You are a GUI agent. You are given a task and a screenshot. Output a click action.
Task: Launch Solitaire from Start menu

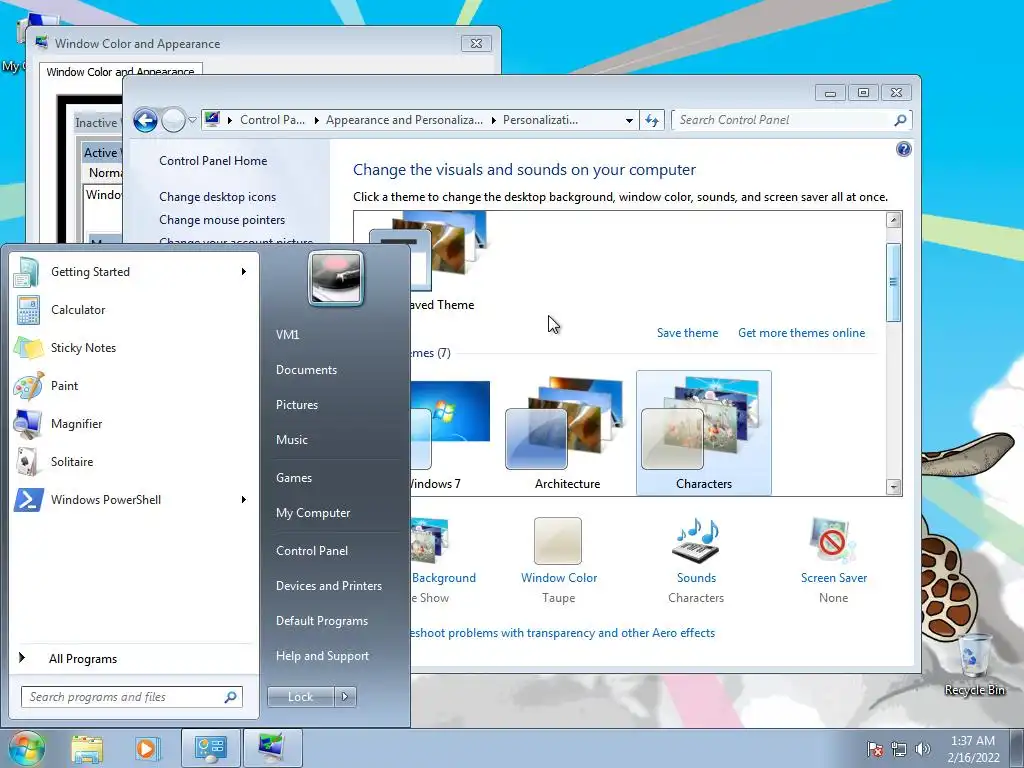pos(134,461)
